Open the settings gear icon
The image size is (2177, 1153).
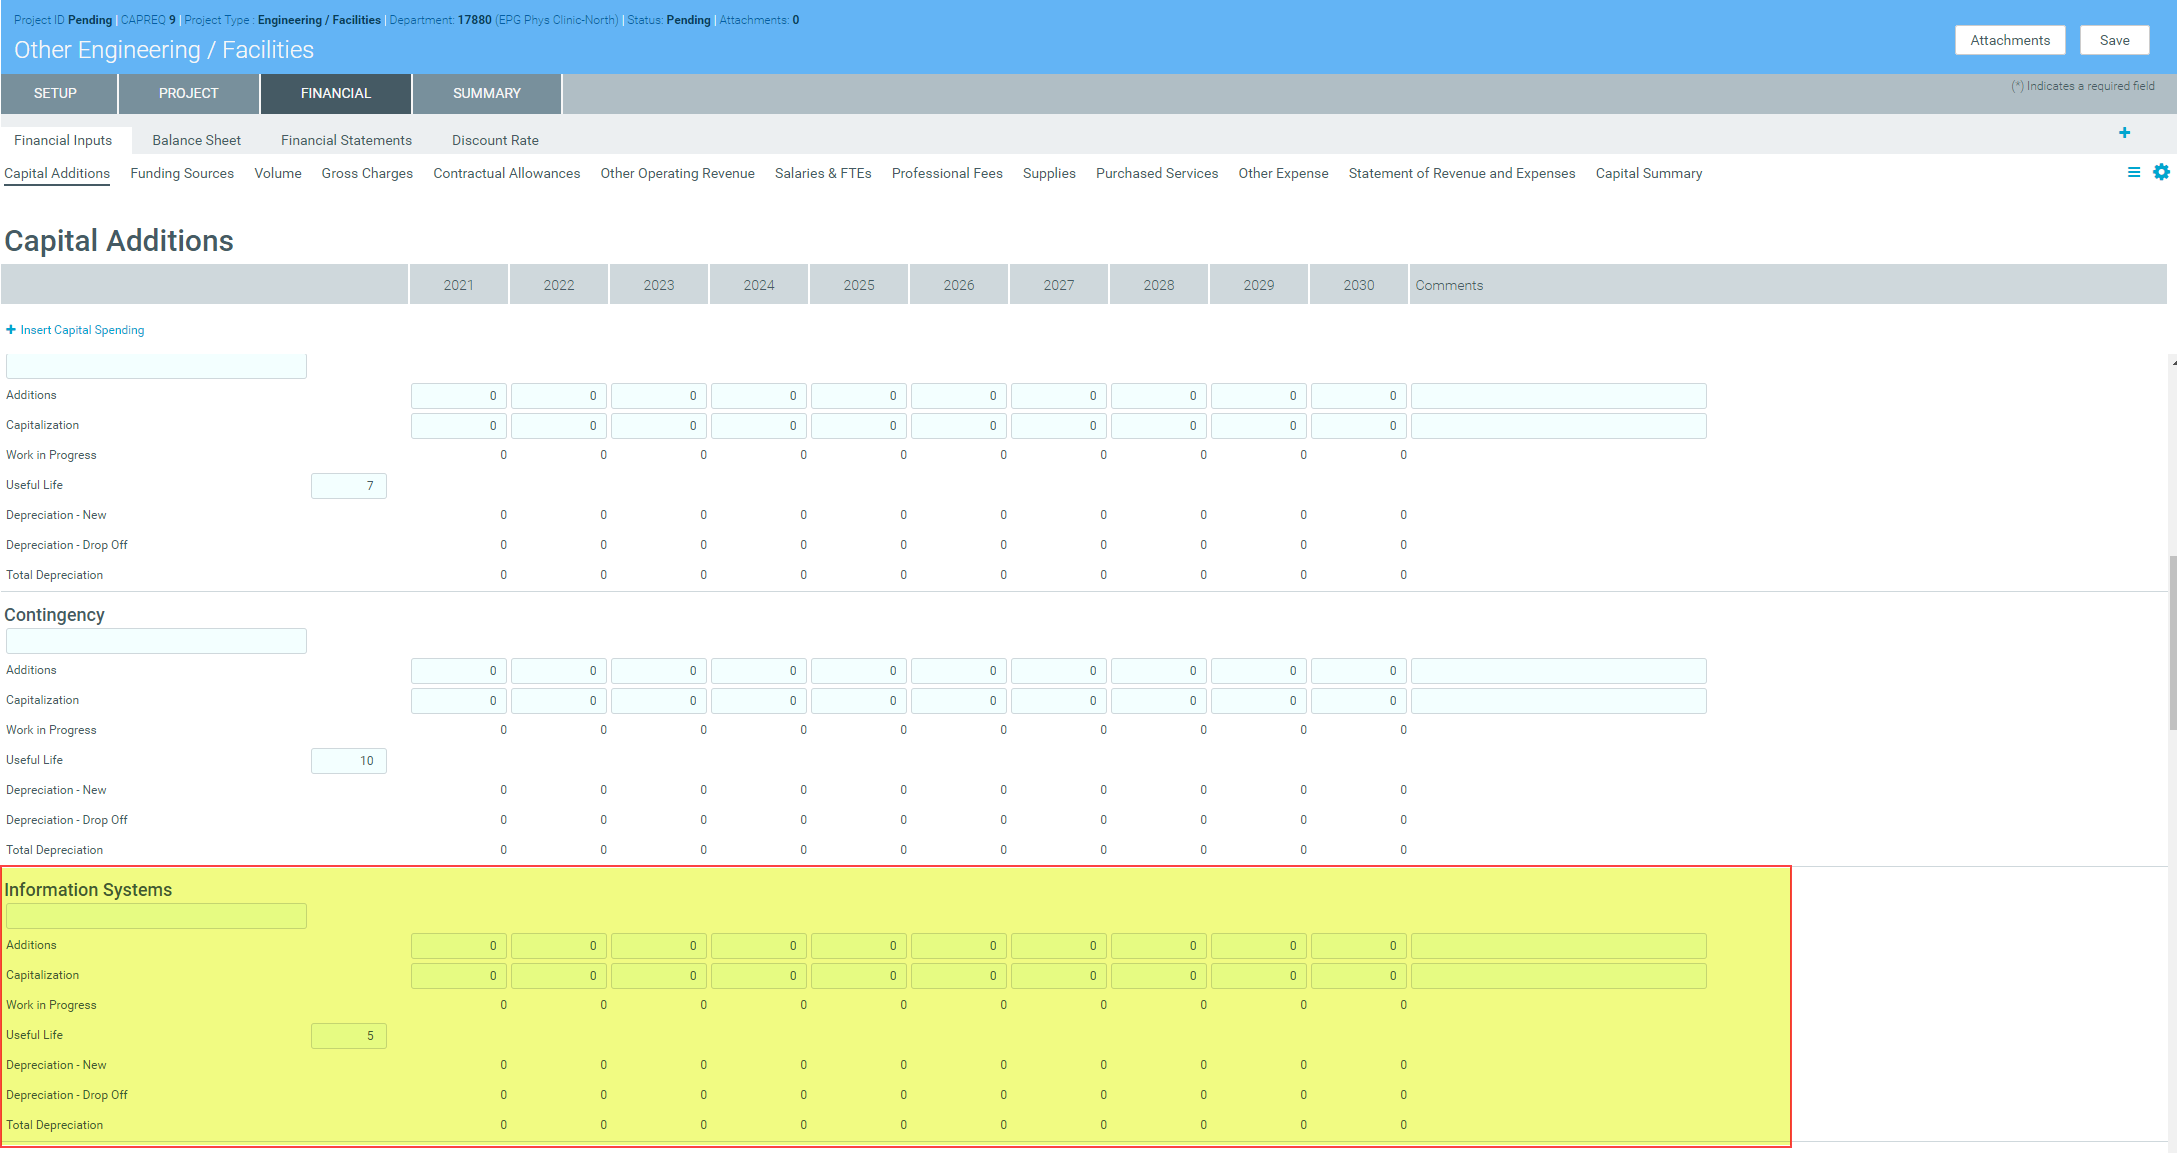[2161, 172]
